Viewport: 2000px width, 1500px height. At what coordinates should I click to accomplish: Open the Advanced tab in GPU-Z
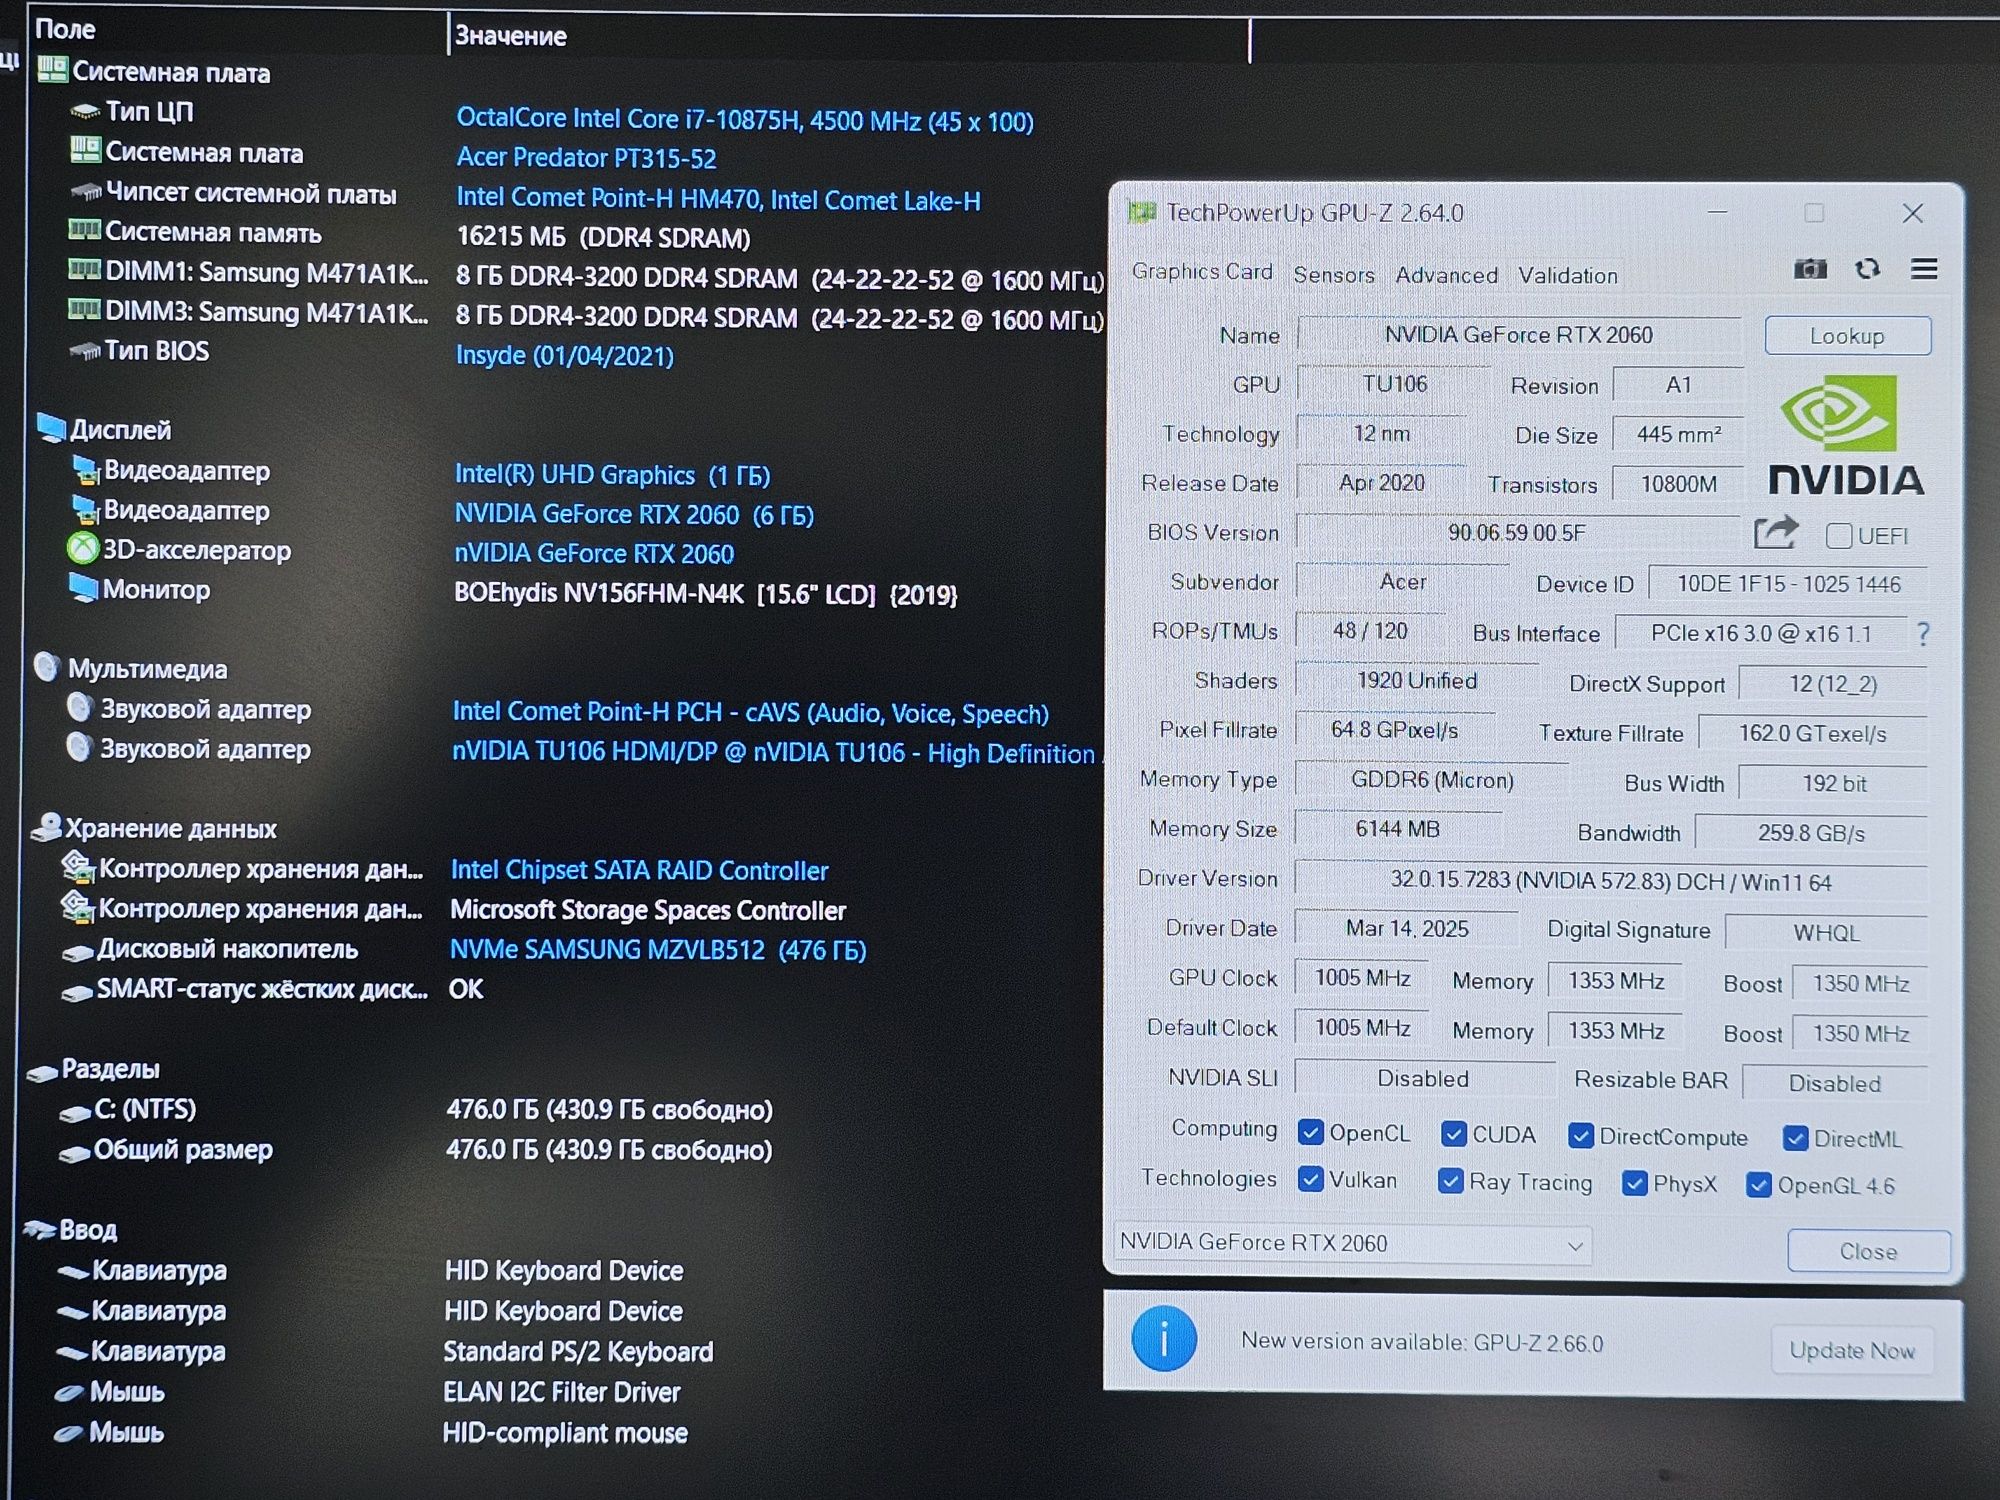[x=1446, y=275]
